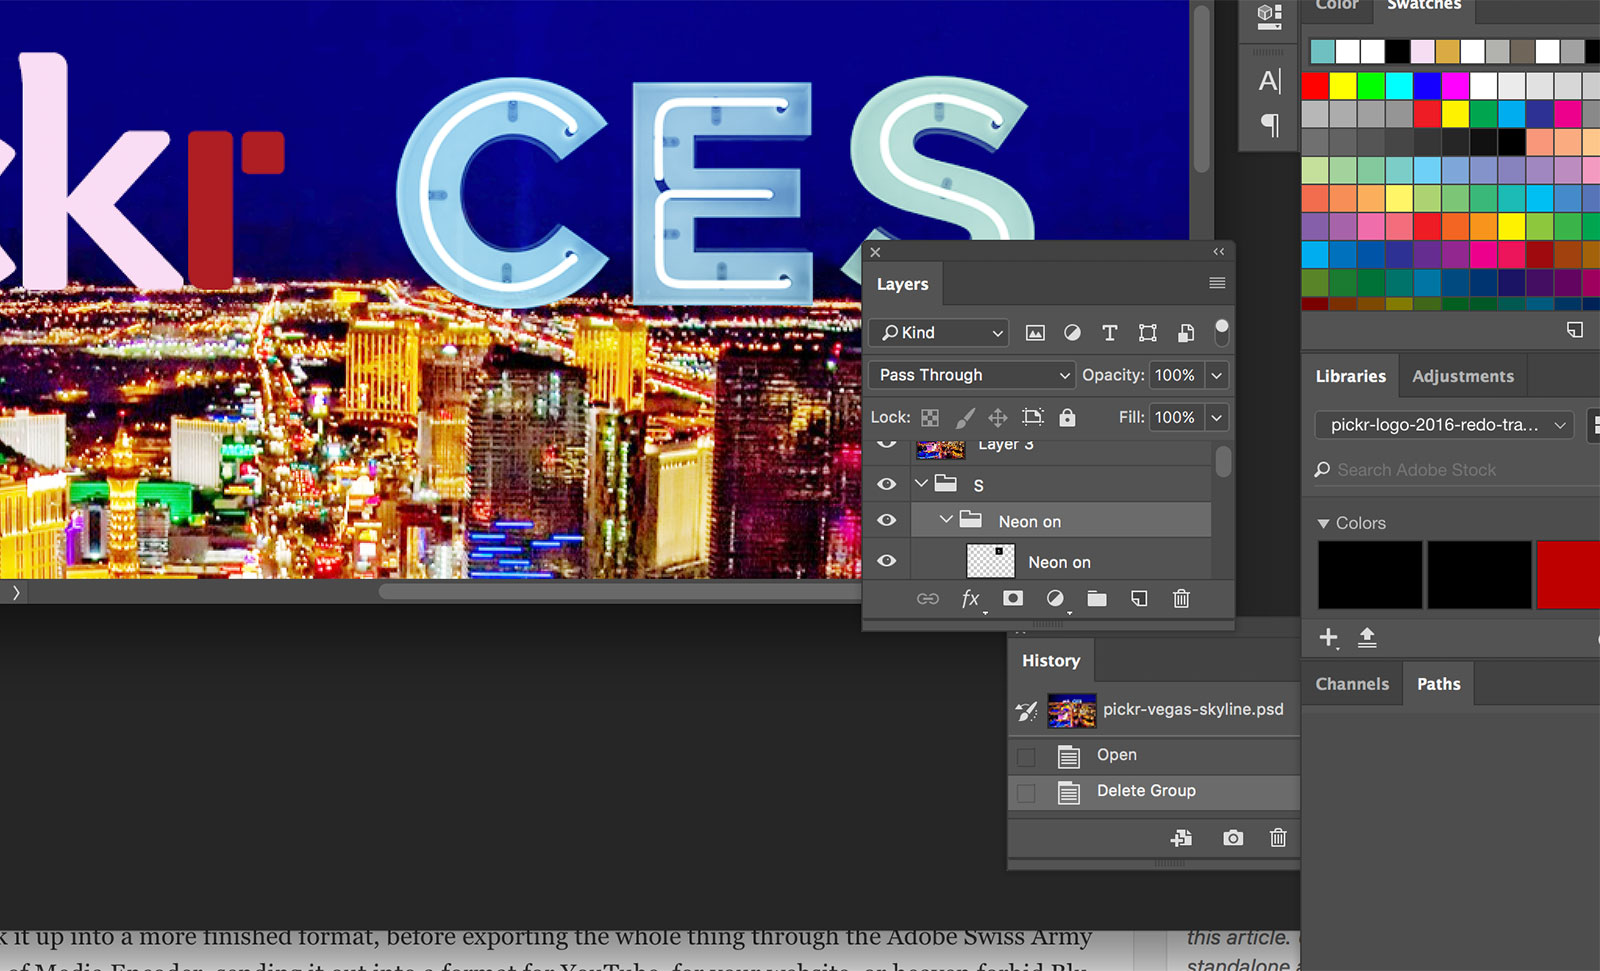The height and width of the screenshot is (971, 1600).
Task: Select the Open history state
Action: (x=1116, y=755)
